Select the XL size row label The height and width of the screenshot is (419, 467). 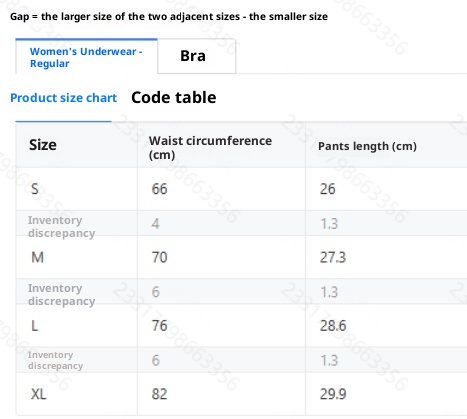39,394
